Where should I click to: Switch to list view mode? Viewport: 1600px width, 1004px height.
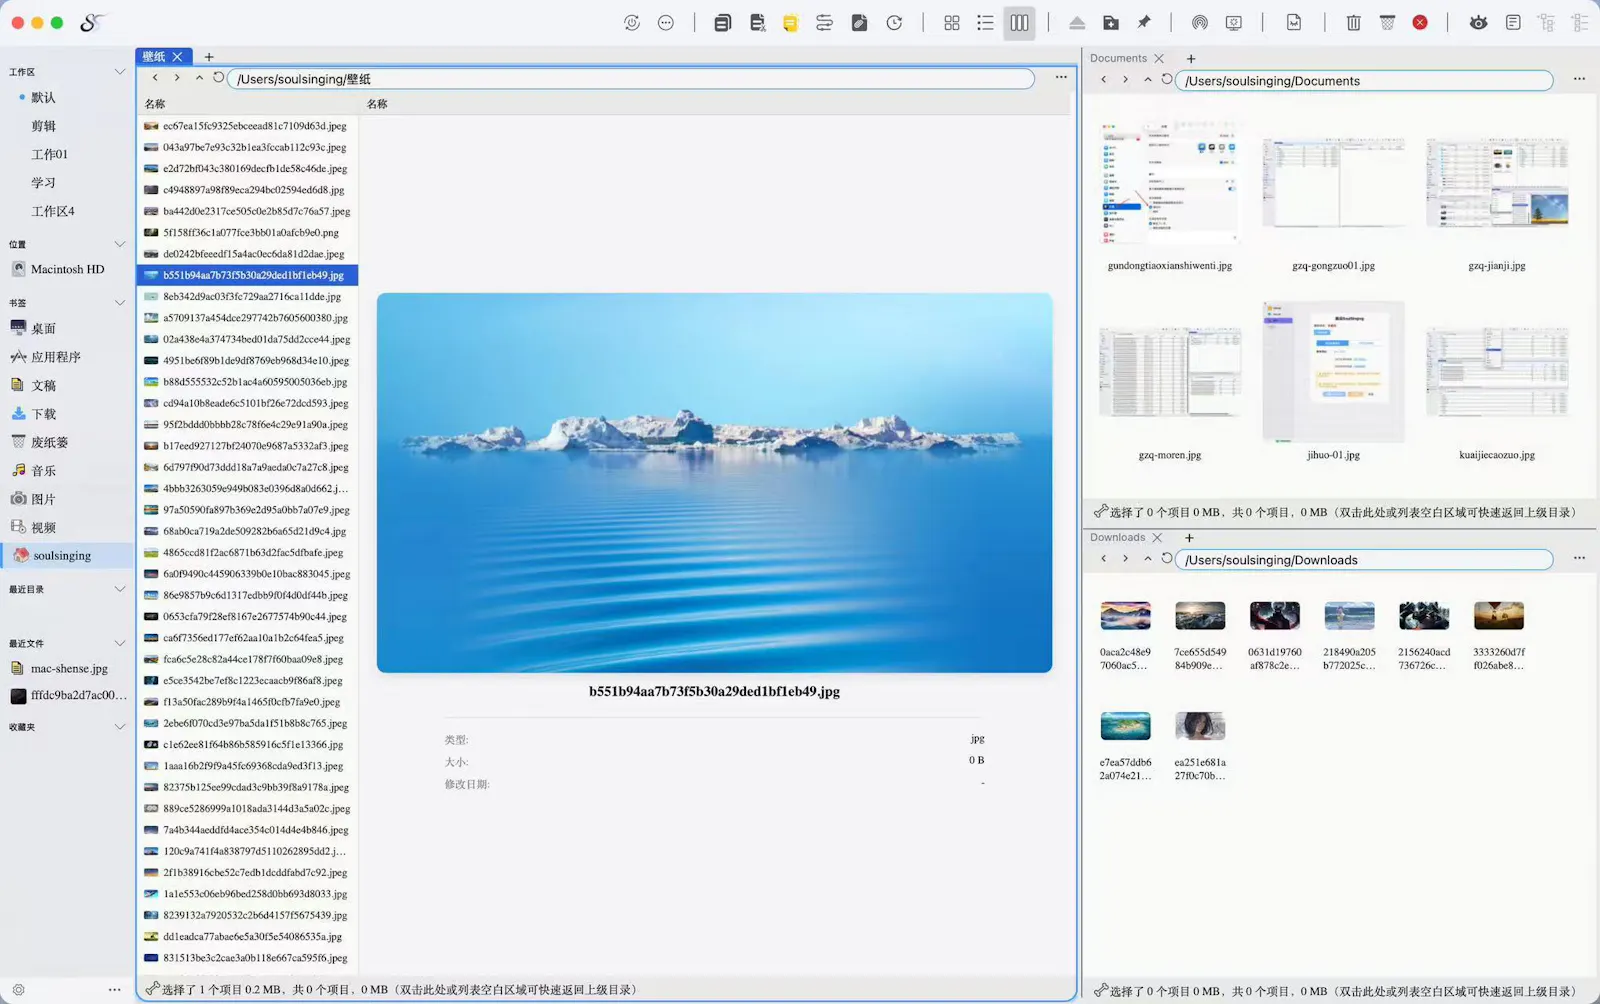coord(985,23)
